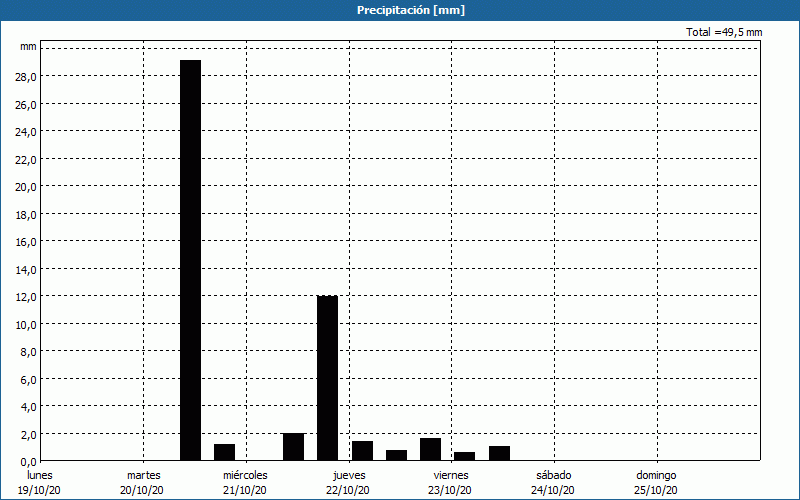Click the viernes day label
This screenshot has width=800, height=500.
451,475
